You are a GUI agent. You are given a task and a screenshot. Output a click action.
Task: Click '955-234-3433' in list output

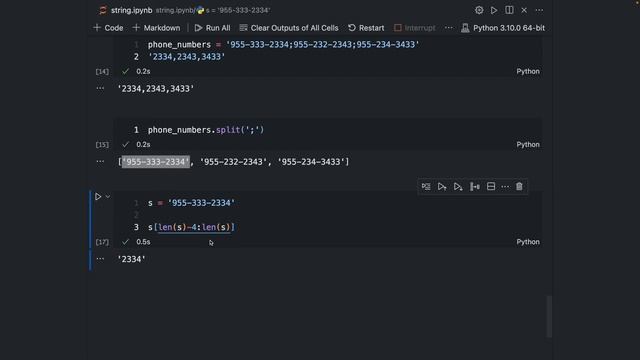pyautogui.click(x=311, y=162)
